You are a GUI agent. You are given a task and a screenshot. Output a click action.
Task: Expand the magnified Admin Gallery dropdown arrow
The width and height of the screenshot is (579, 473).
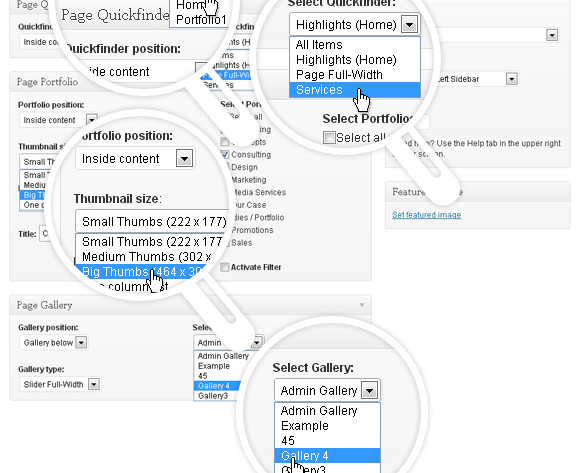pyautogui.click(x=370, y=390)
